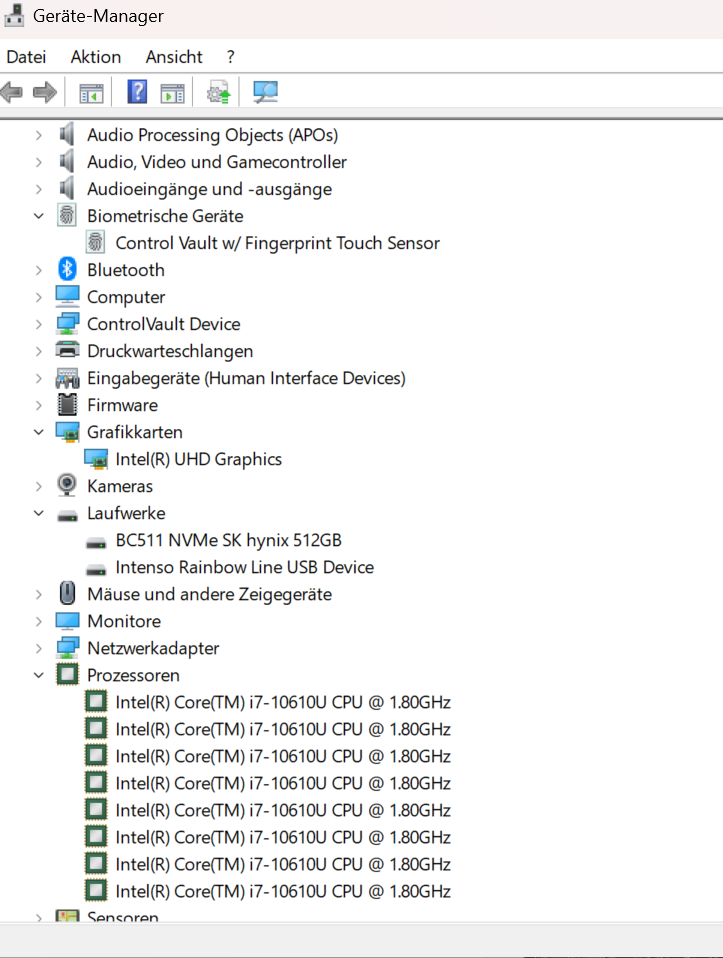Click icon beside ControlVault Device

(x=67, y=324)
